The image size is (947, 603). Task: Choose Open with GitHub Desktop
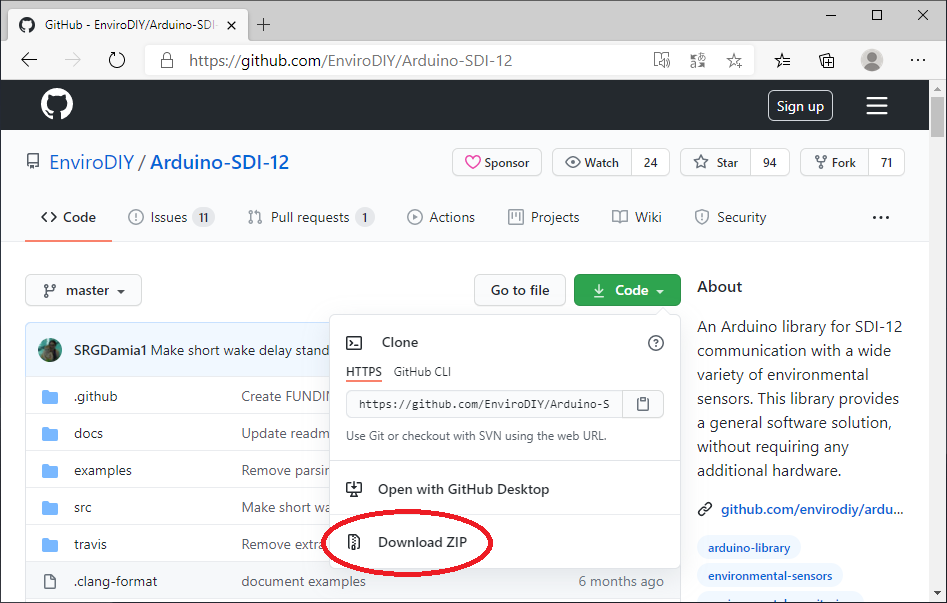(x=463, y=489)
